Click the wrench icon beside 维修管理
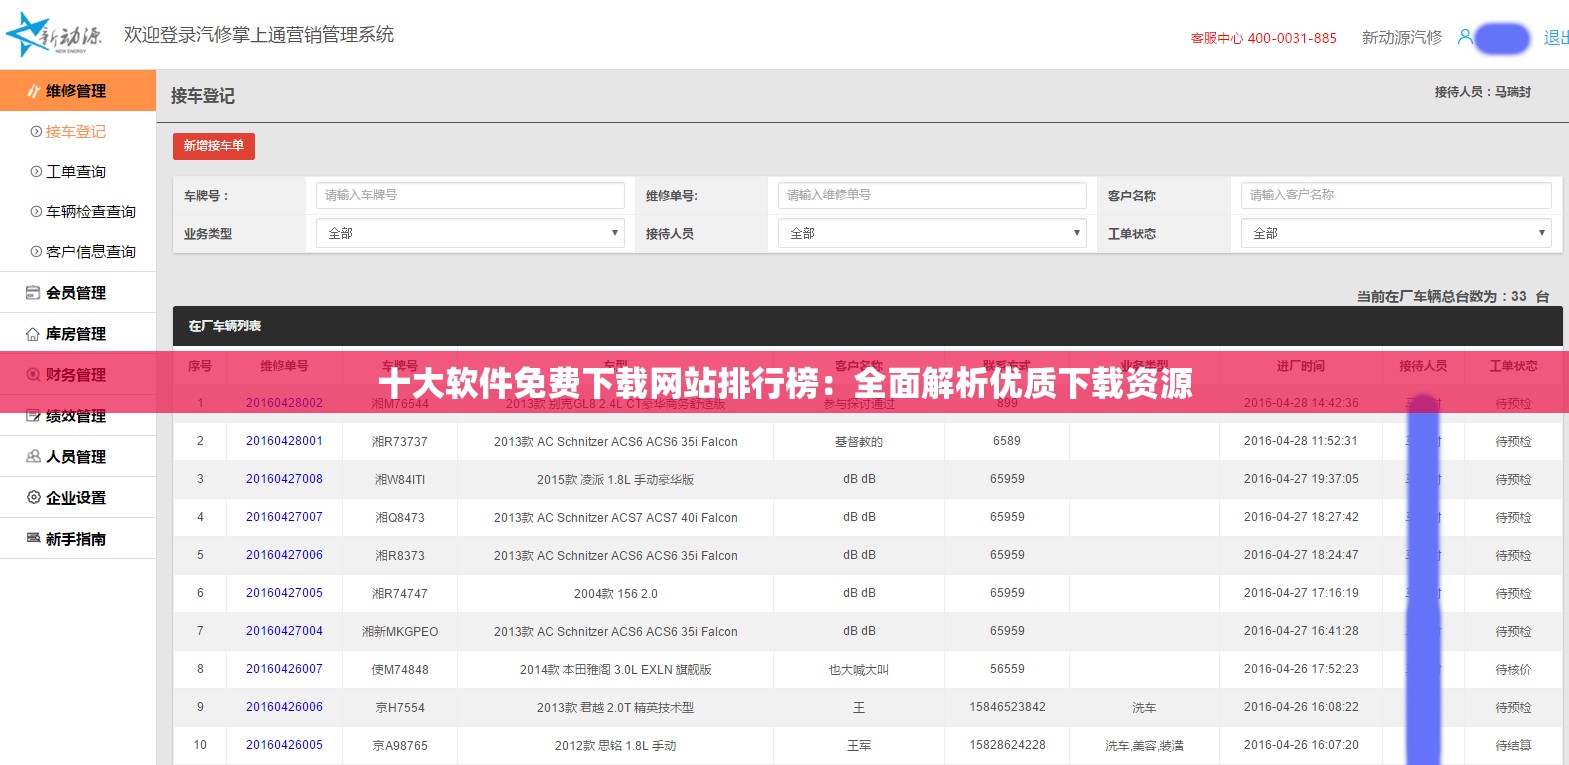 click(34, 91)
